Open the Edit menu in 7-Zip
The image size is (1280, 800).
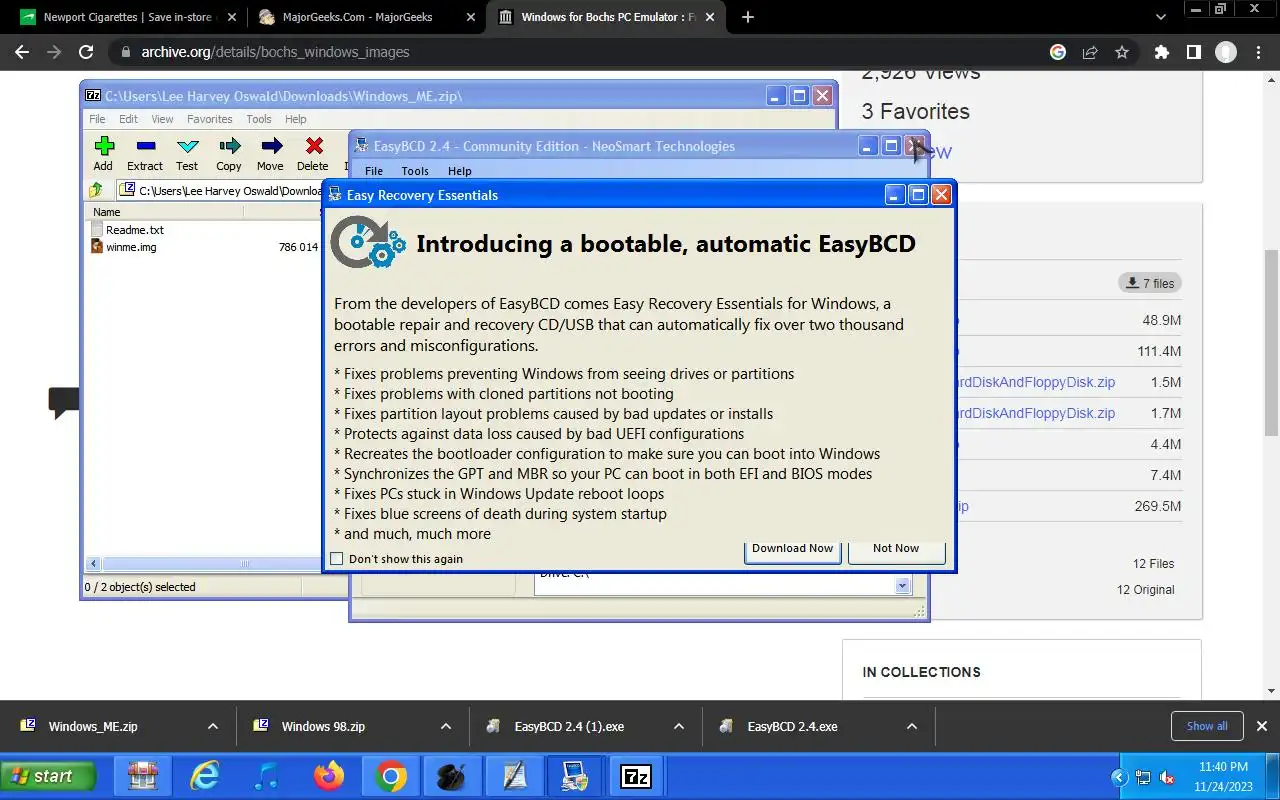point(129,119)
